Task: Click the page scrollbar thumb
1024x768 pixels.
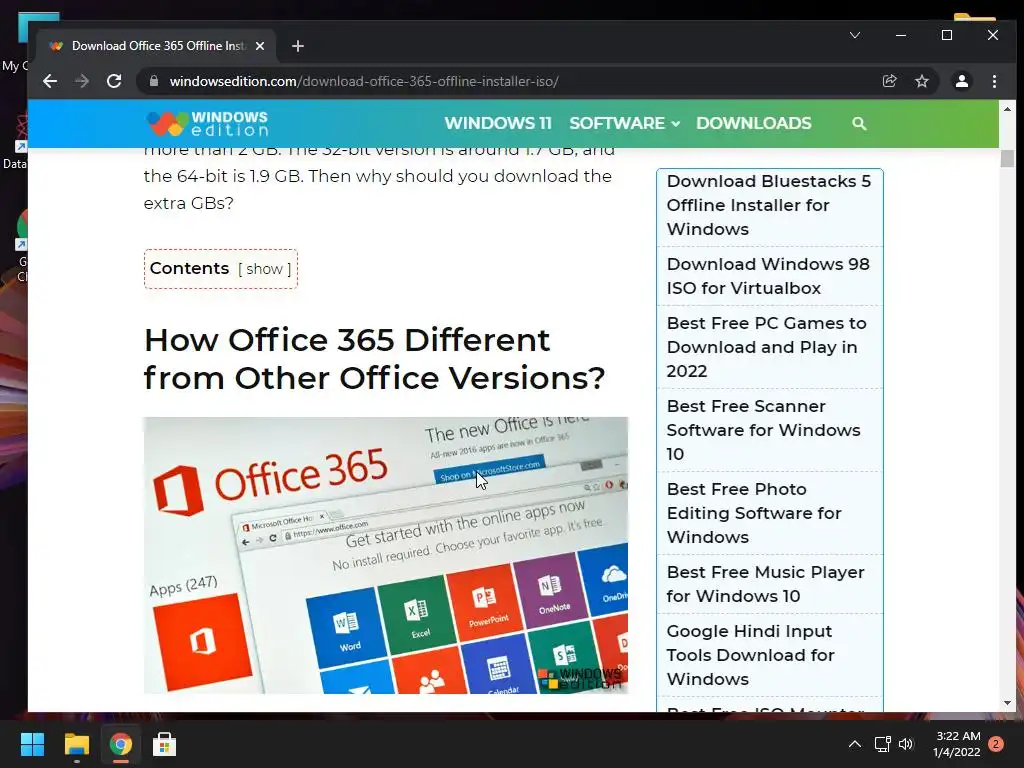Action: (x=1007, y=159)
